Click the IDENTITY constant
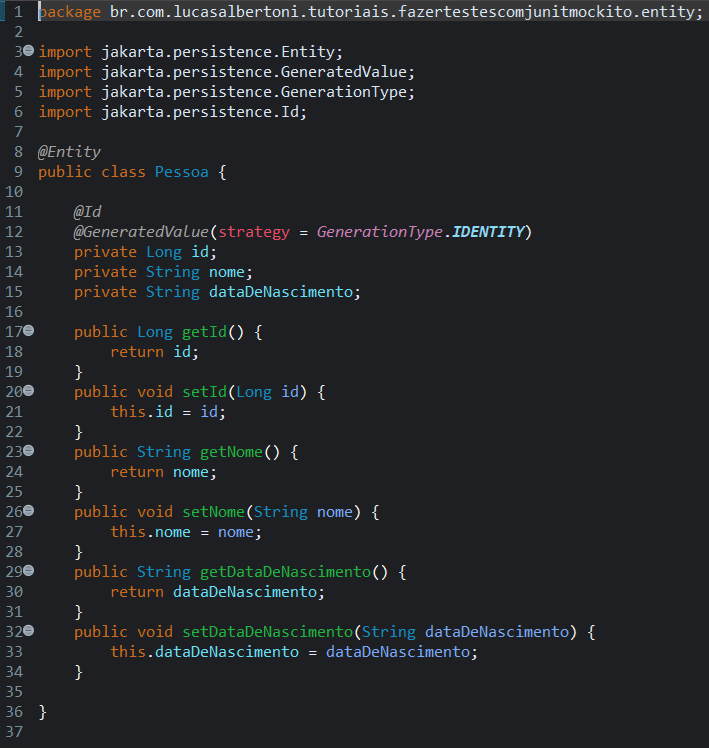The height and width of the screenshot is (748, 709). pyautogui.click(x=488, y=232)
